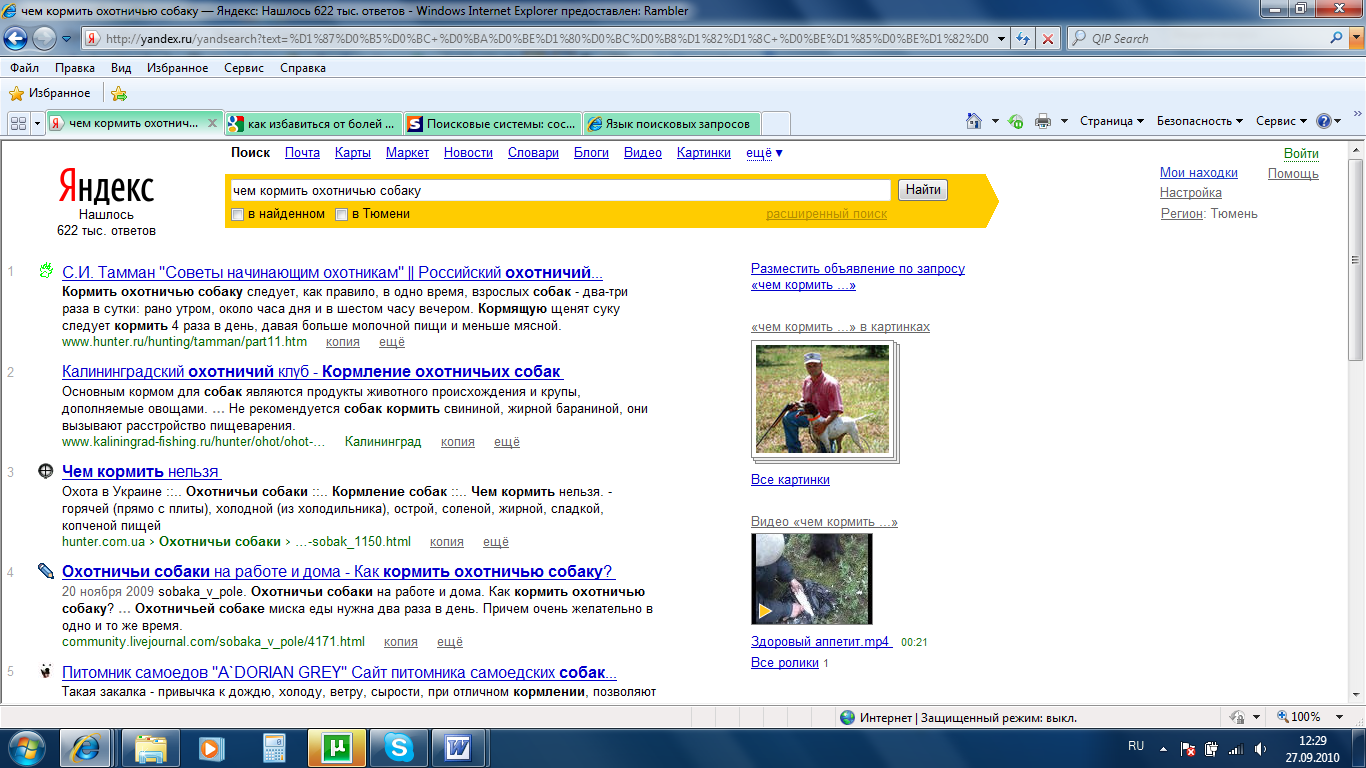Open Favorites star button

49,93
